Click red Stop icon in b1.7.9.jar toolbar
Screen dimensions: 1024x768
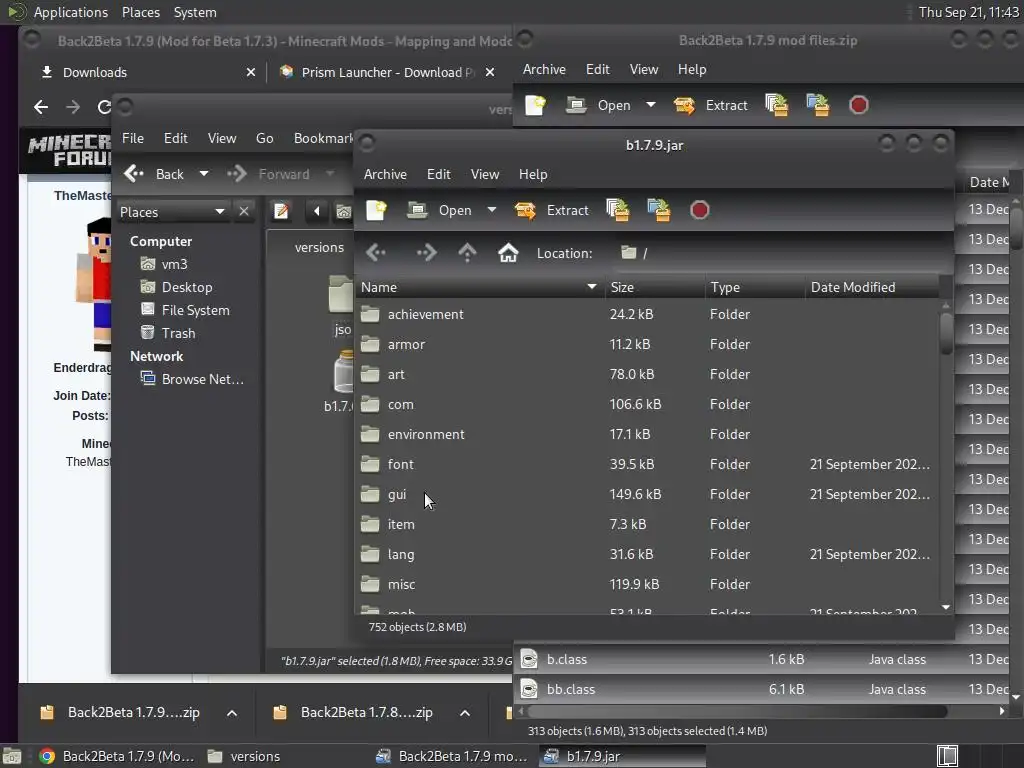coord(699,210)
